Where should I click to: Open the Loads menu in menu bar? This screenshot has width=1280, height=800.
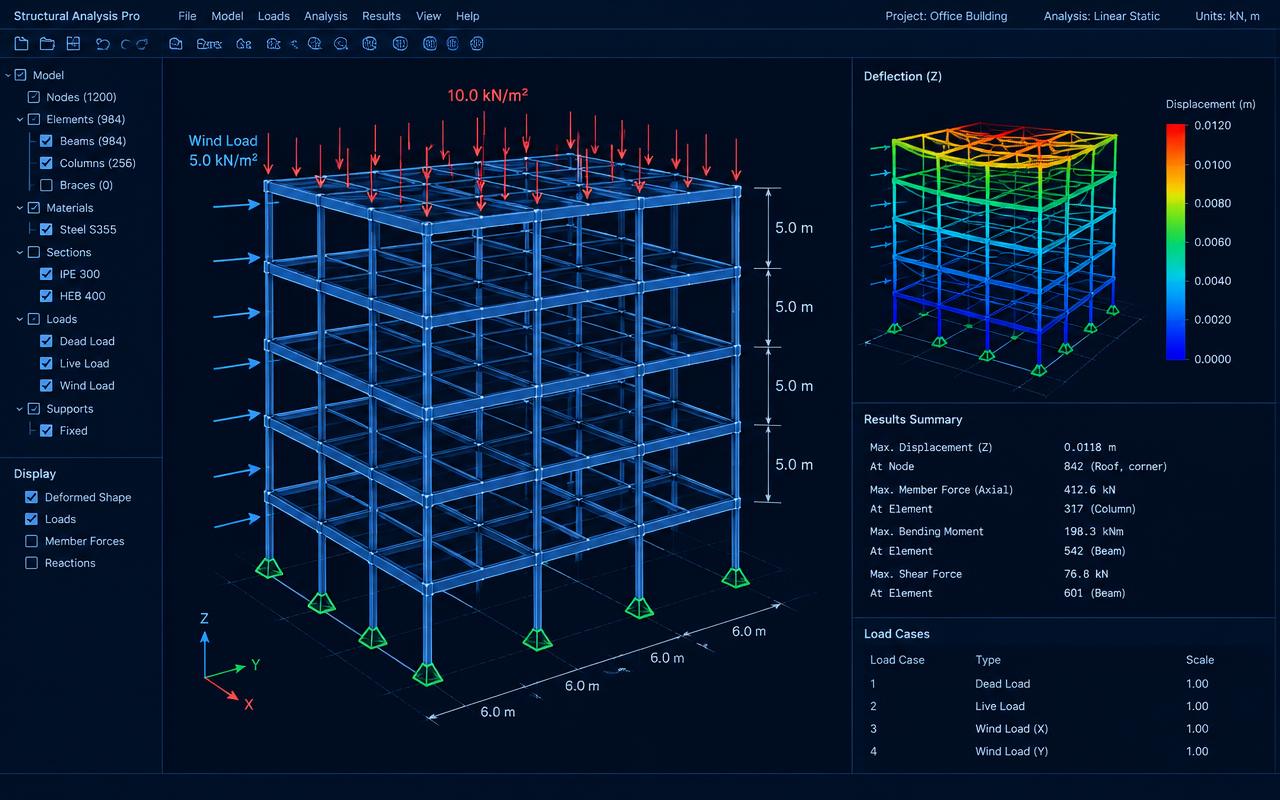(x=273, y=16)
